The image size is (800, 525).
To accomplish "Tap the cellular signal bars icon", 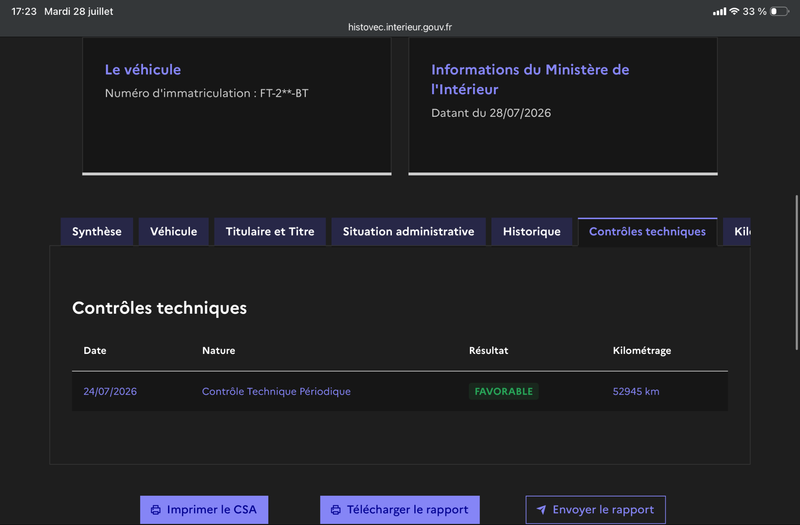I will point(719,11).
